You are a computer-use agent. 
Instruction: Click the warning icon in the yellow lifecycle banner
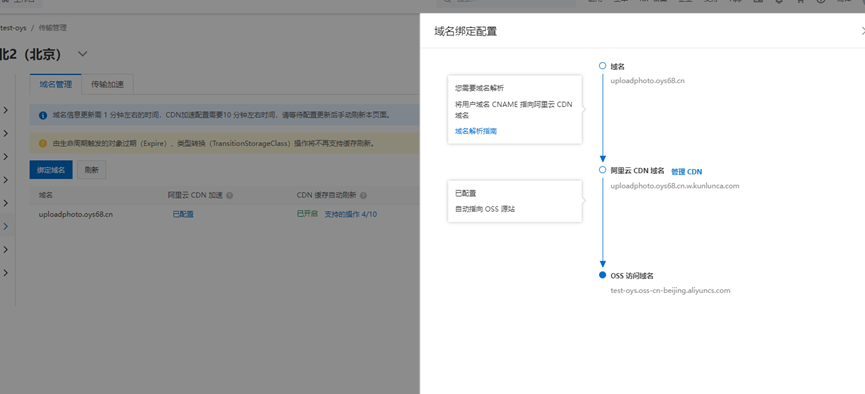click(x=43, y=143)
